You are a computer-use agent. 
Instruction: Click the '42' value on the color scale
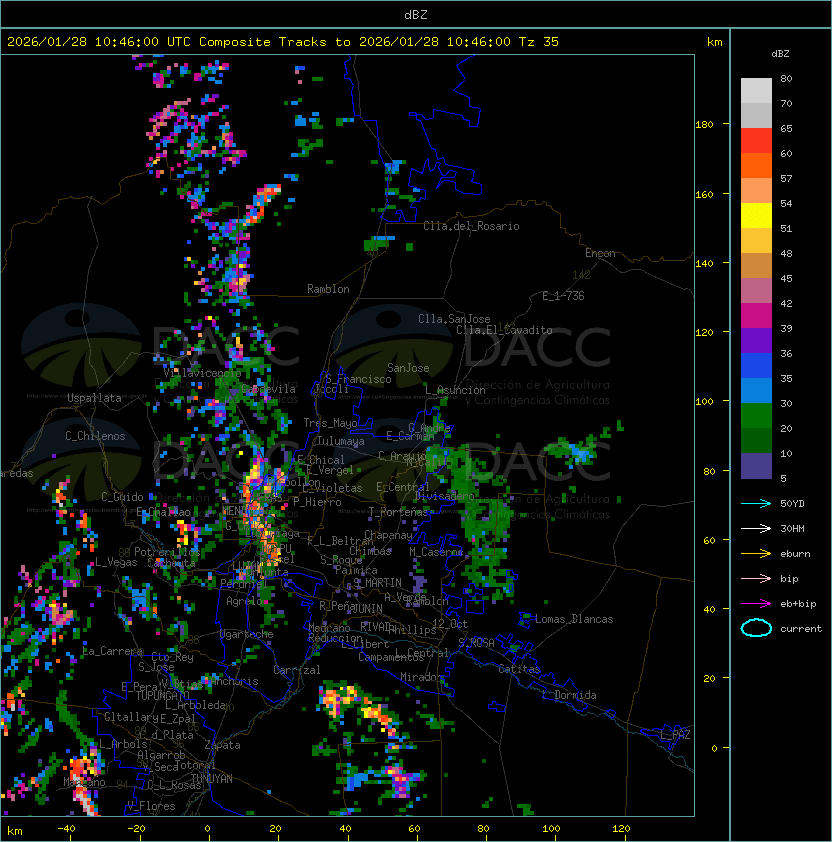[x=786, y=303]
